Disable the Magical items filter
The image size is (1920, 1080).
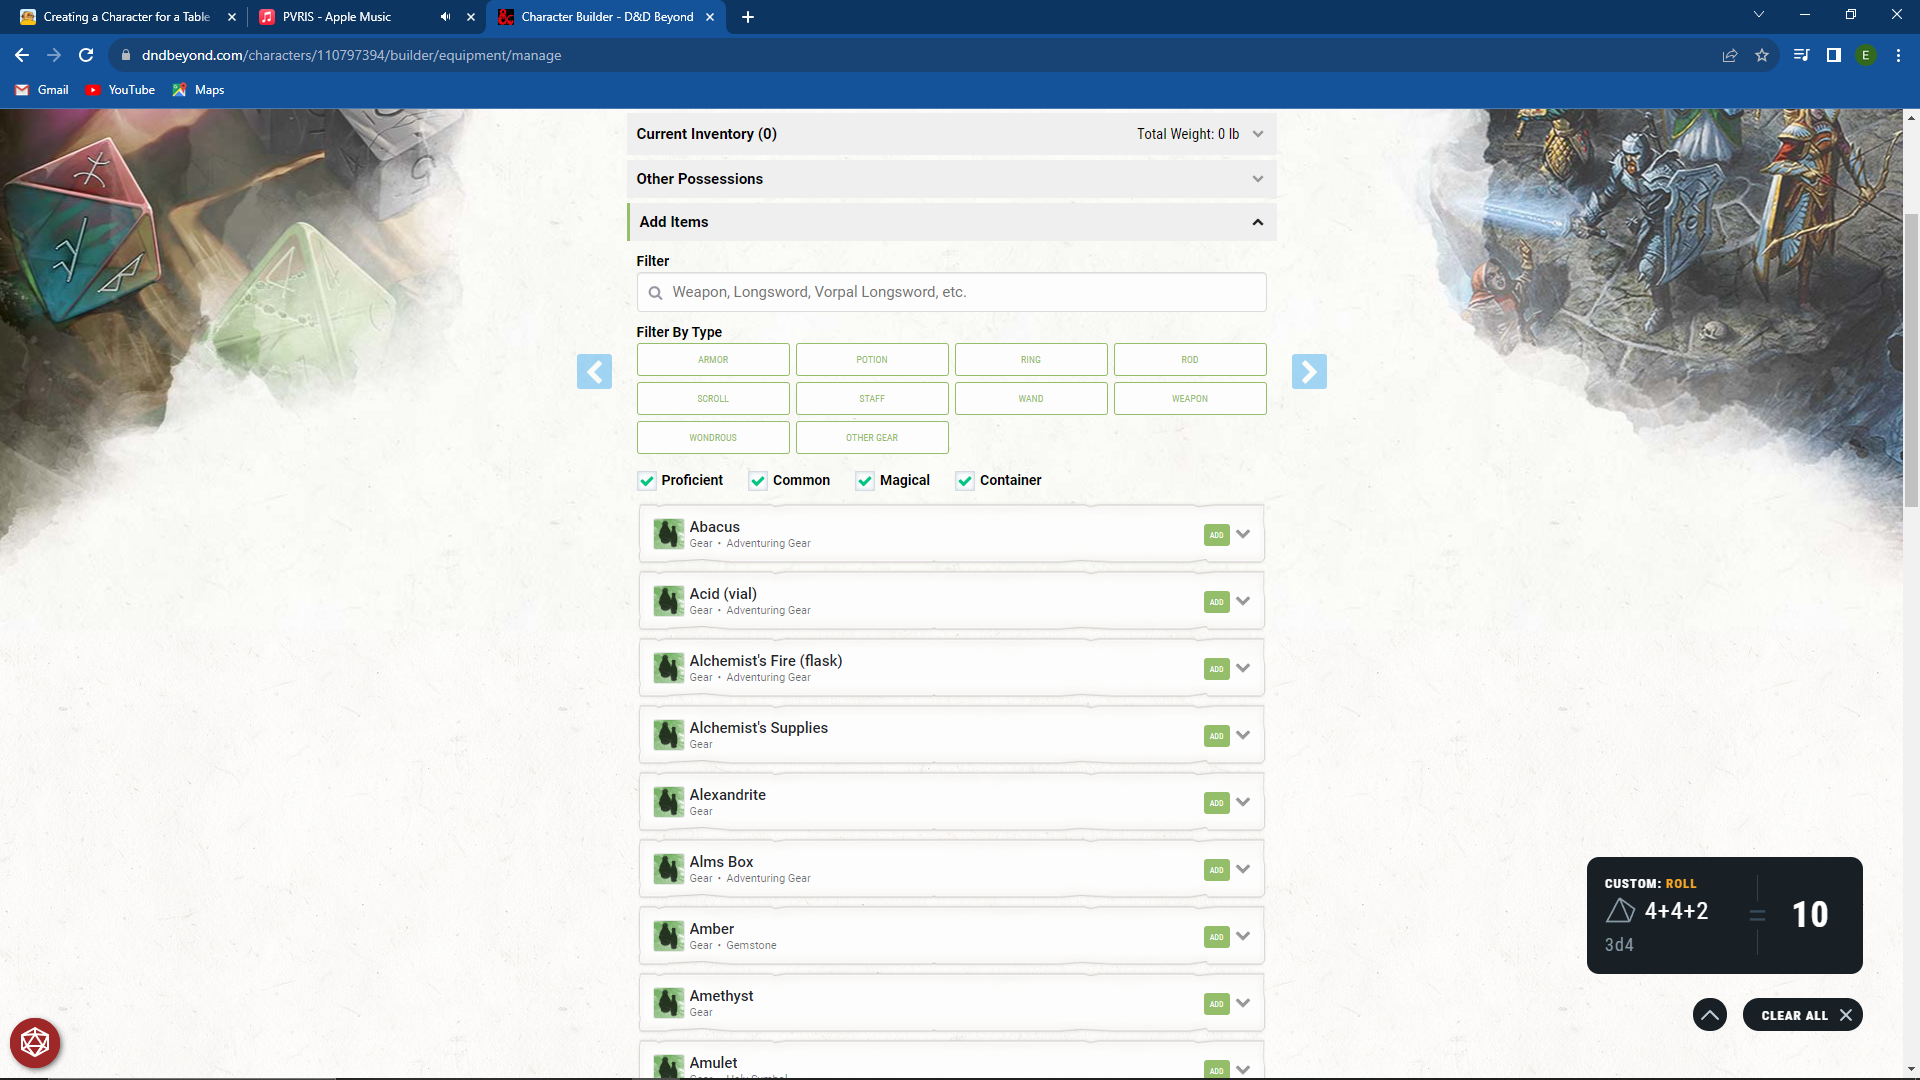pos(864,481)
